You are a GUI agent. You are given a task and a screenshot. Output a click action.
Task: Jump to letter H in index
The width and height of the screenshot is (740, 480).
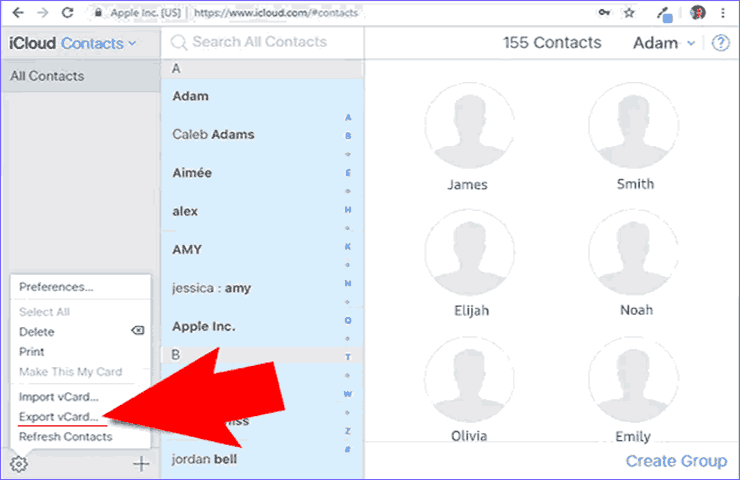tap(348, 210)
